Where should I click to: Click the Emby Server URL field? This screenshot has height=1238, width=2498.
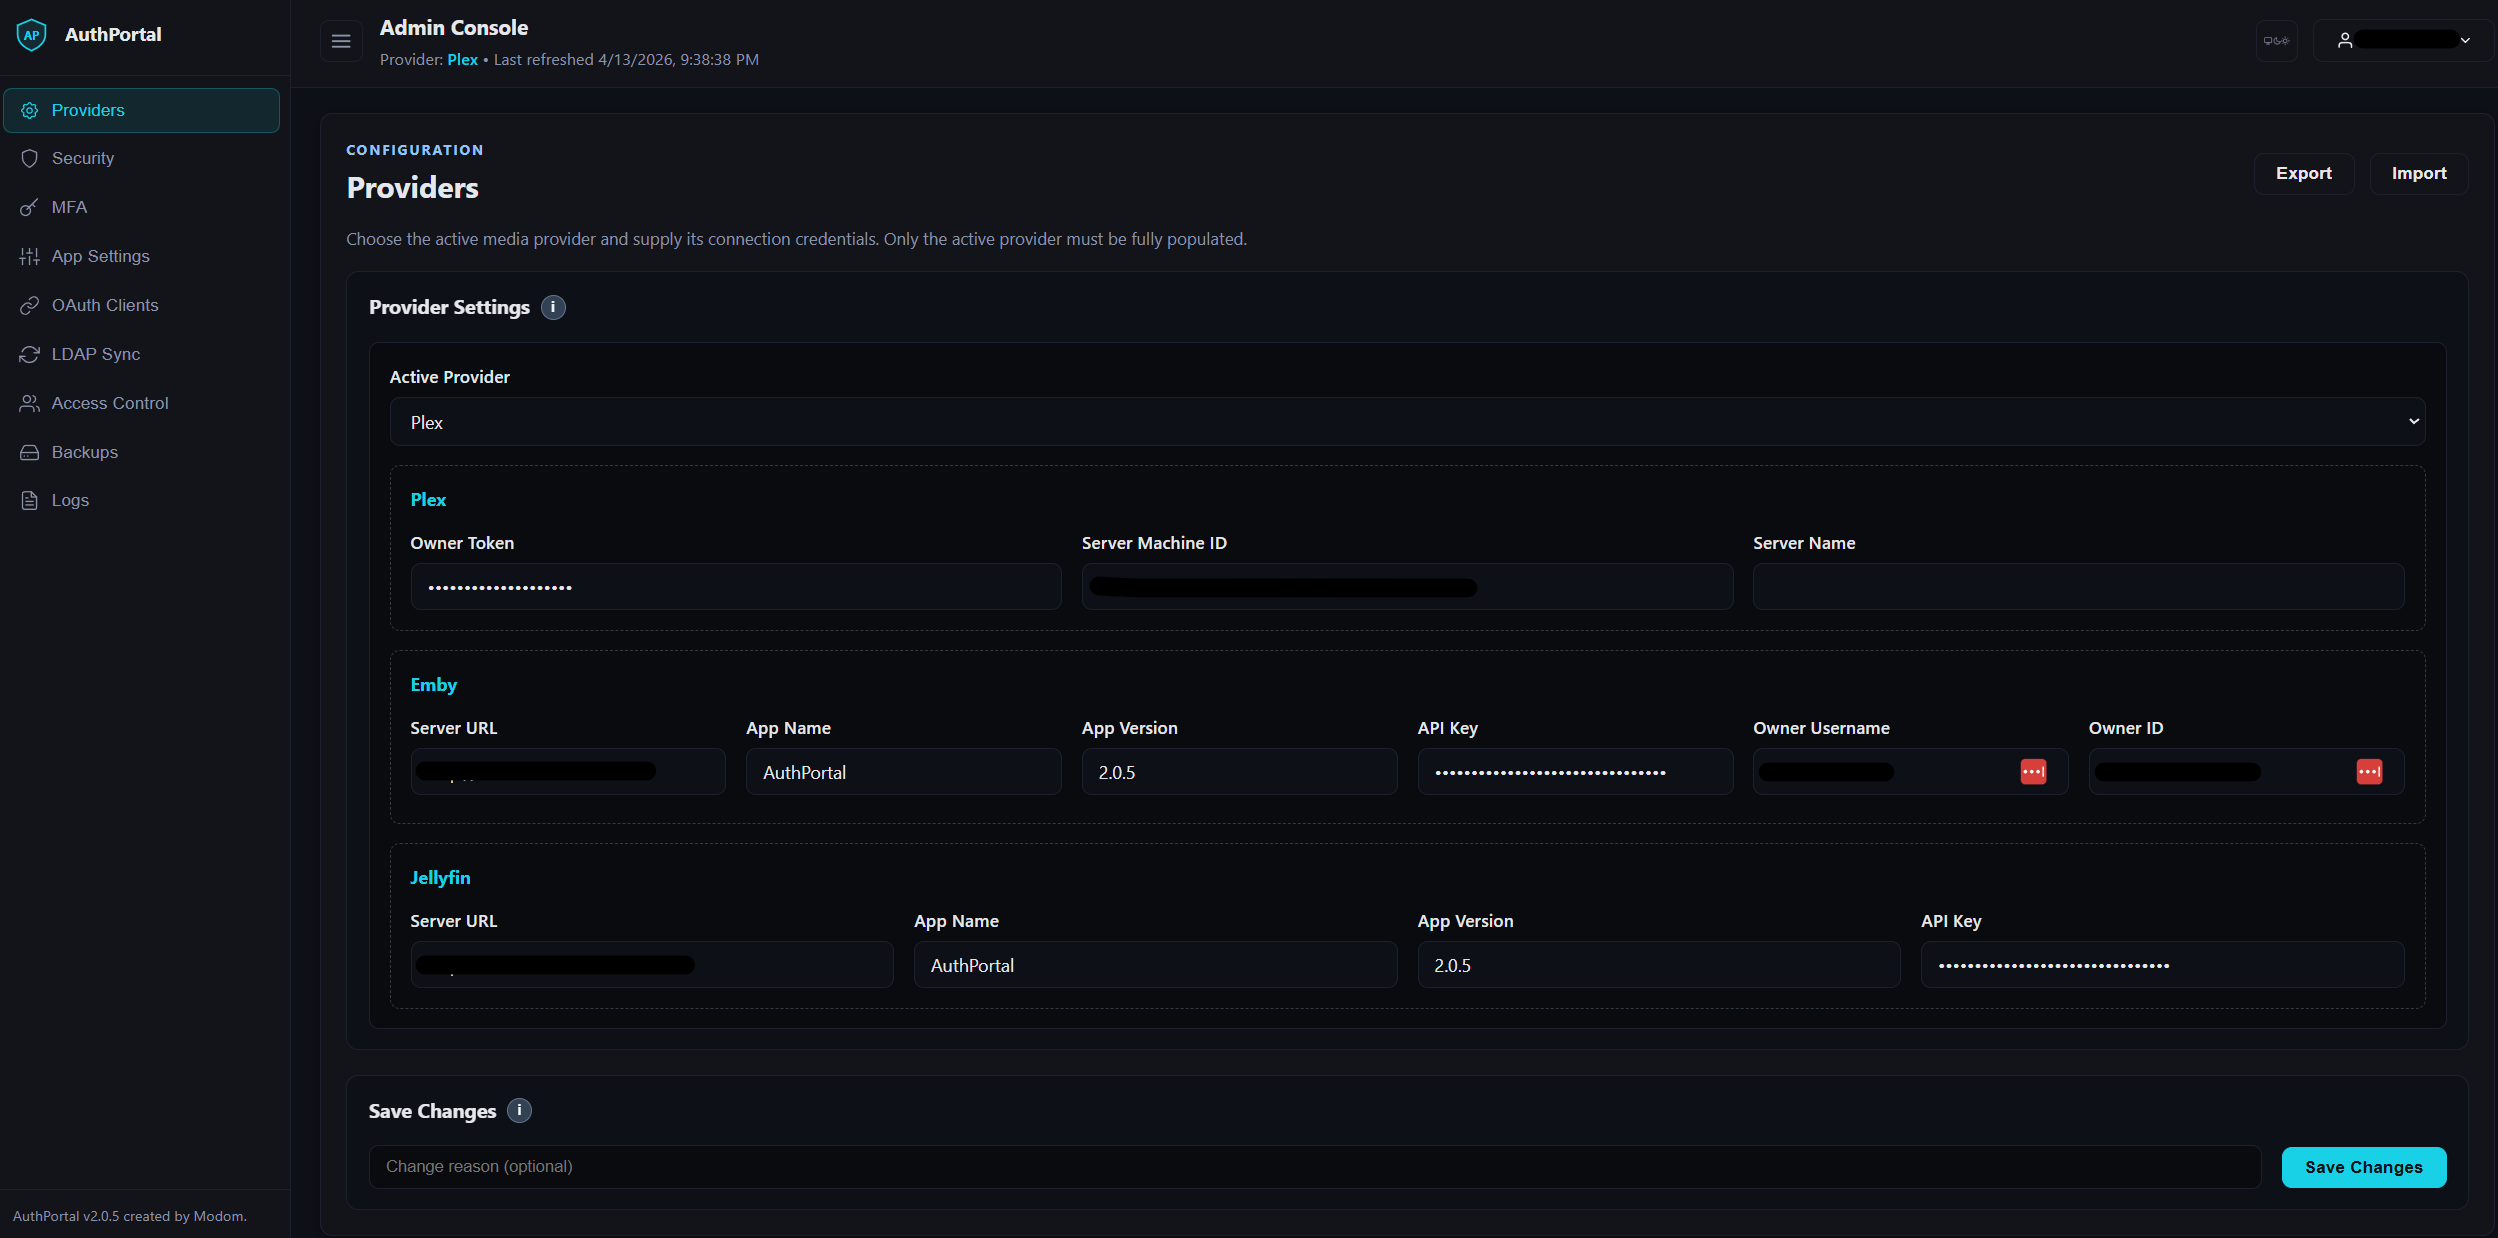(567, 772)
